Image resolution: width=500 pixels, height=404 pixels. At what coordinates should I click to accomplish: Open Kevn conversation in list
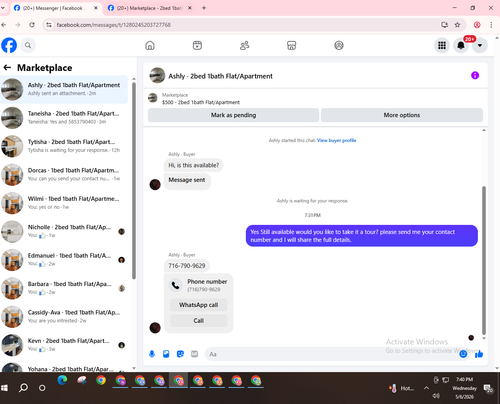[64, 345]
